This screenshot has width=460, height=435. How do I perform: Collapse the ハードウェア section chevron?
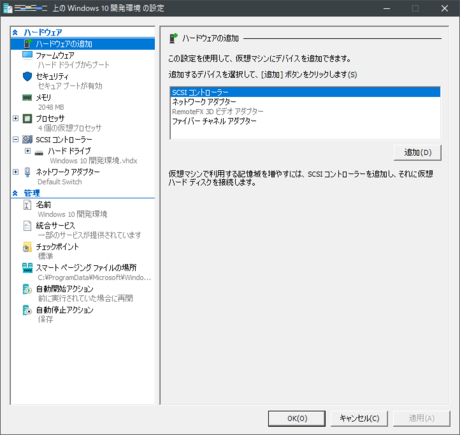click(15, 32)
